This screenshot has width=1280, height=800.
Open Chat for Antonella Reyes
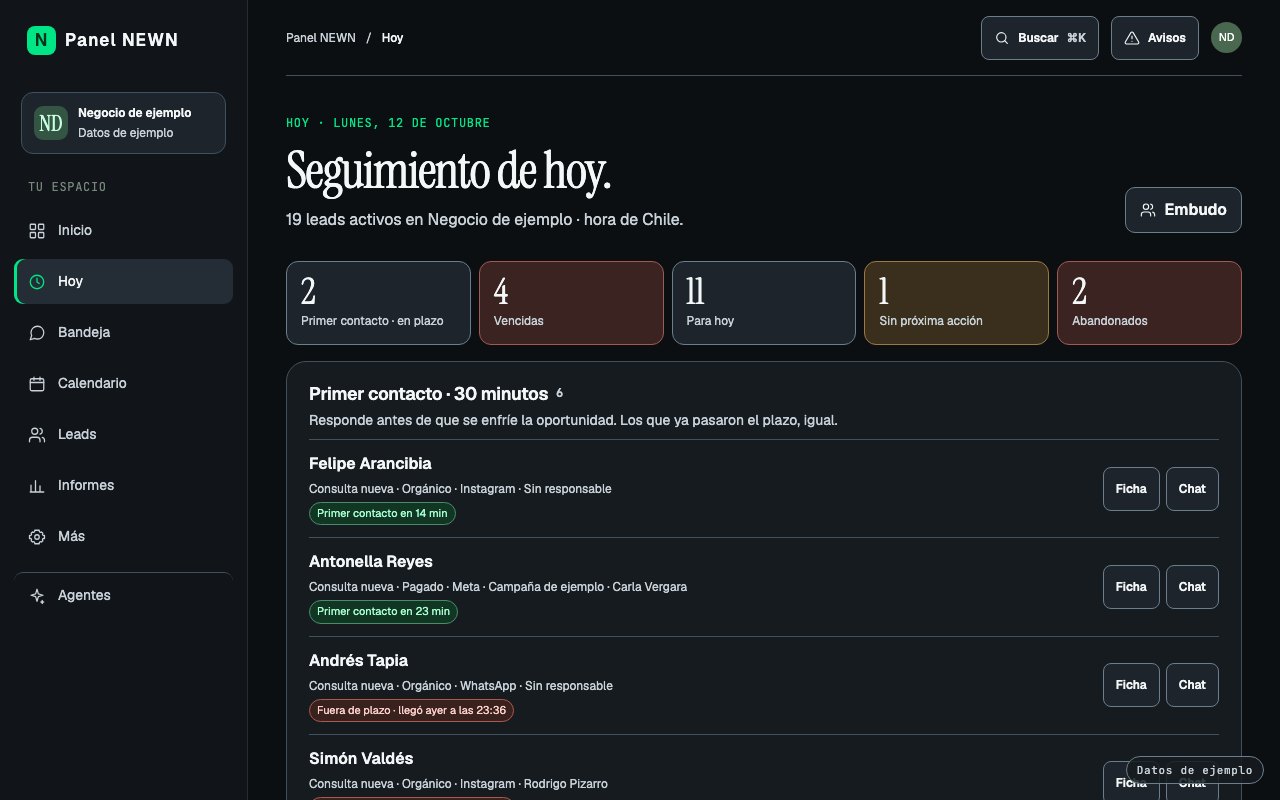1192,587
